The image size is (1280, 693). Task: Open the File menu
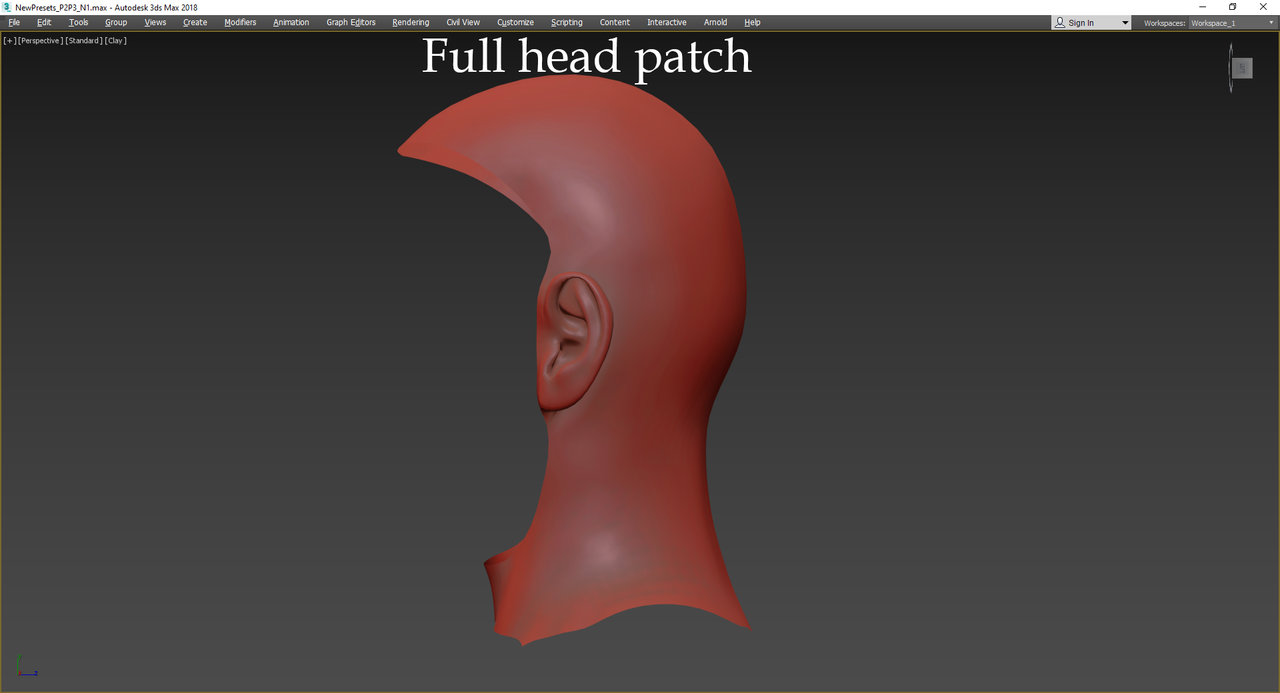point(14,22)
